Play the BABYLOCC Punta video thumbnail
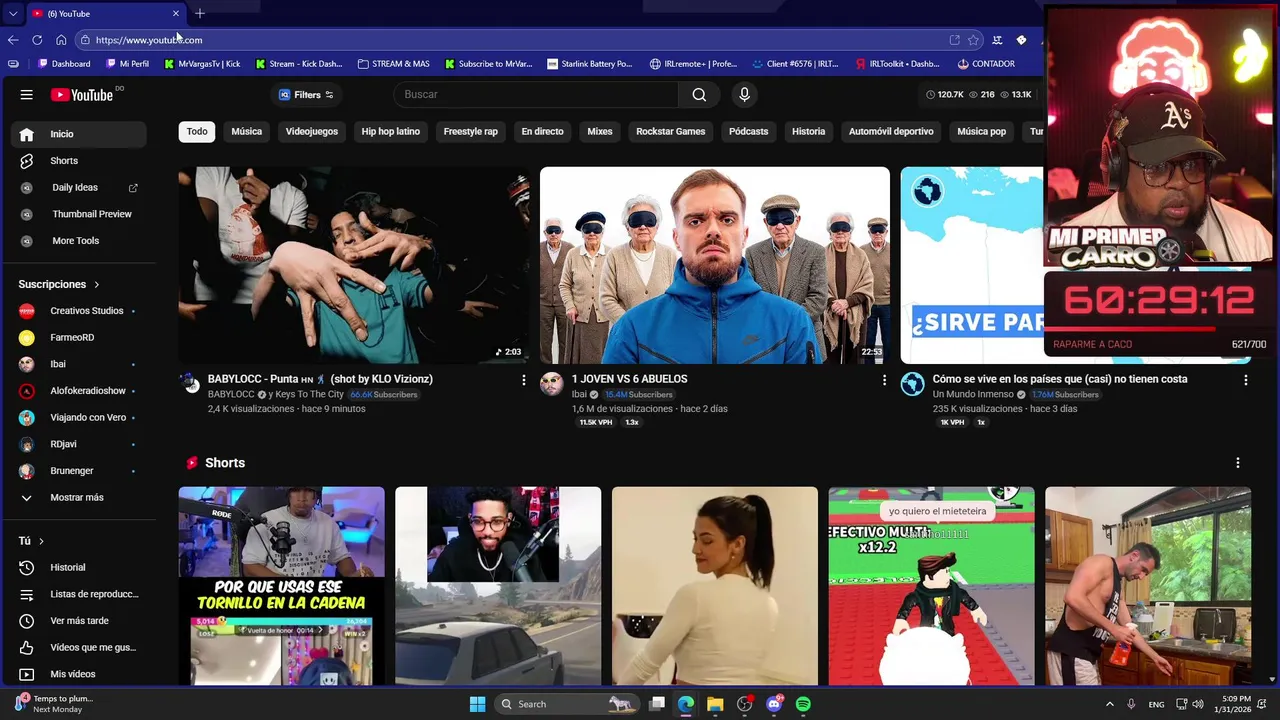 [x=353, y=265]
